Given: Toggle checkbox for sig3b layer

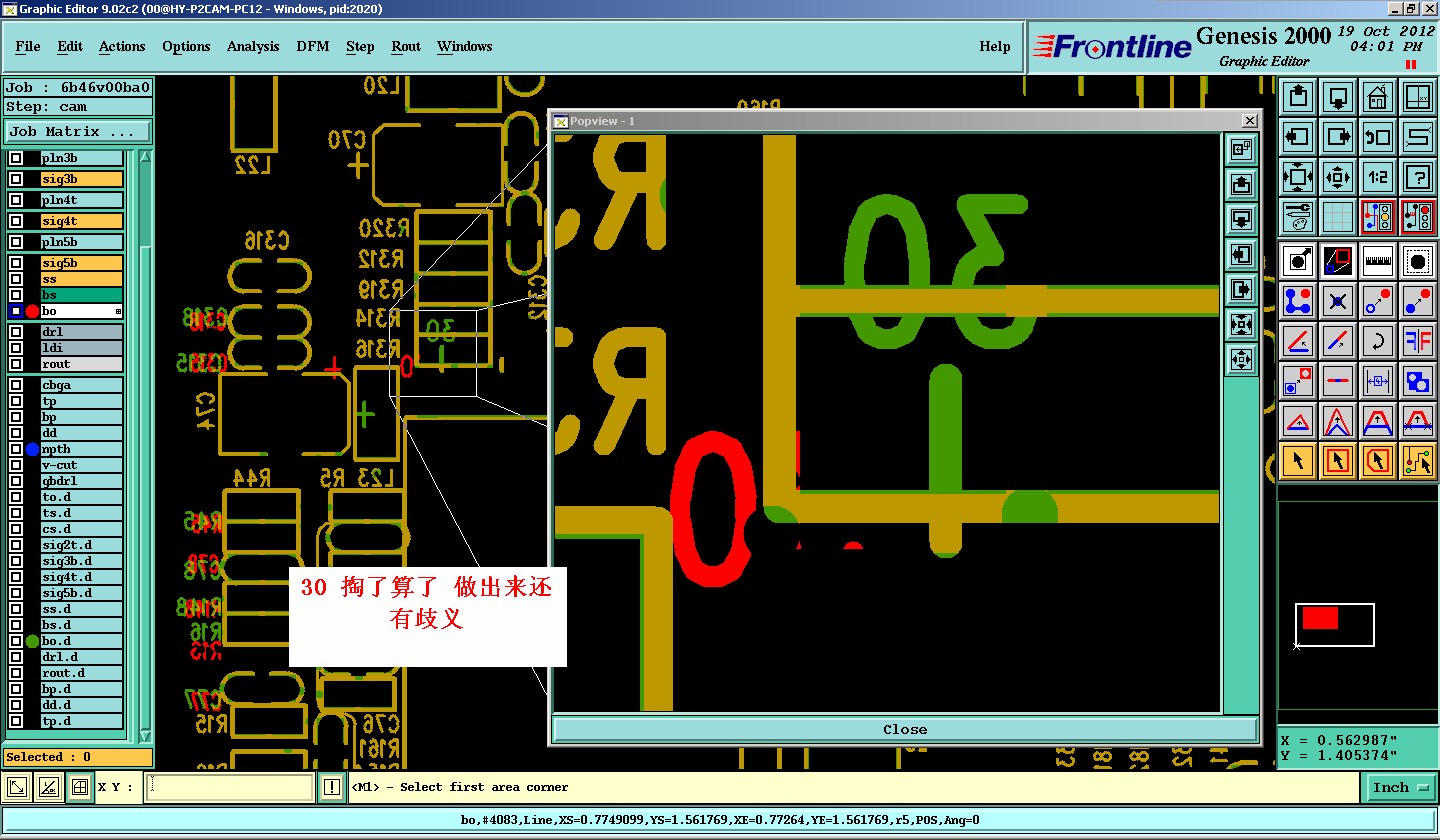Looking at the screenshot, I should [16, 179].
